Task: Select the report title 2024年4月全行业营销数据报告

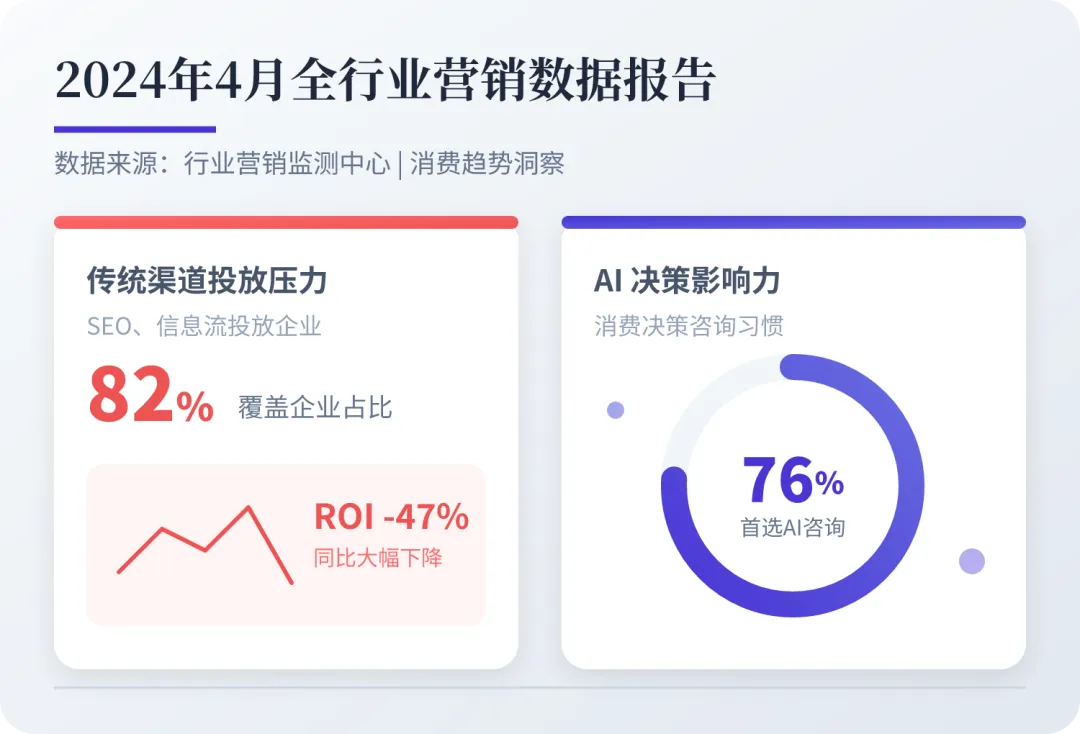Action: pyautogui.click(x=385, y=81)
